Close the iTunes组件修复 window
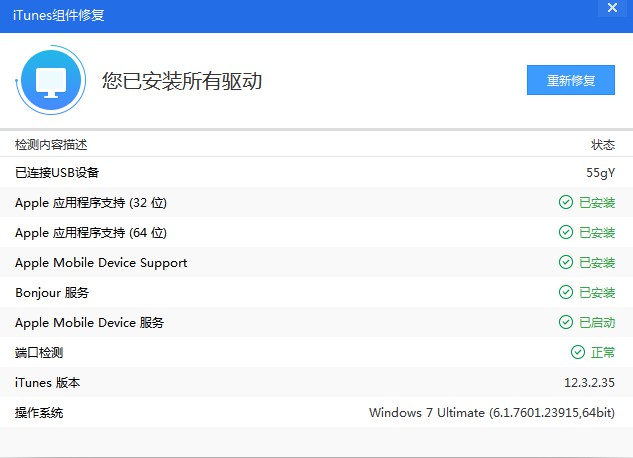Image resolution: width=633 pixels, height=458 pixels. click(612, 8)
